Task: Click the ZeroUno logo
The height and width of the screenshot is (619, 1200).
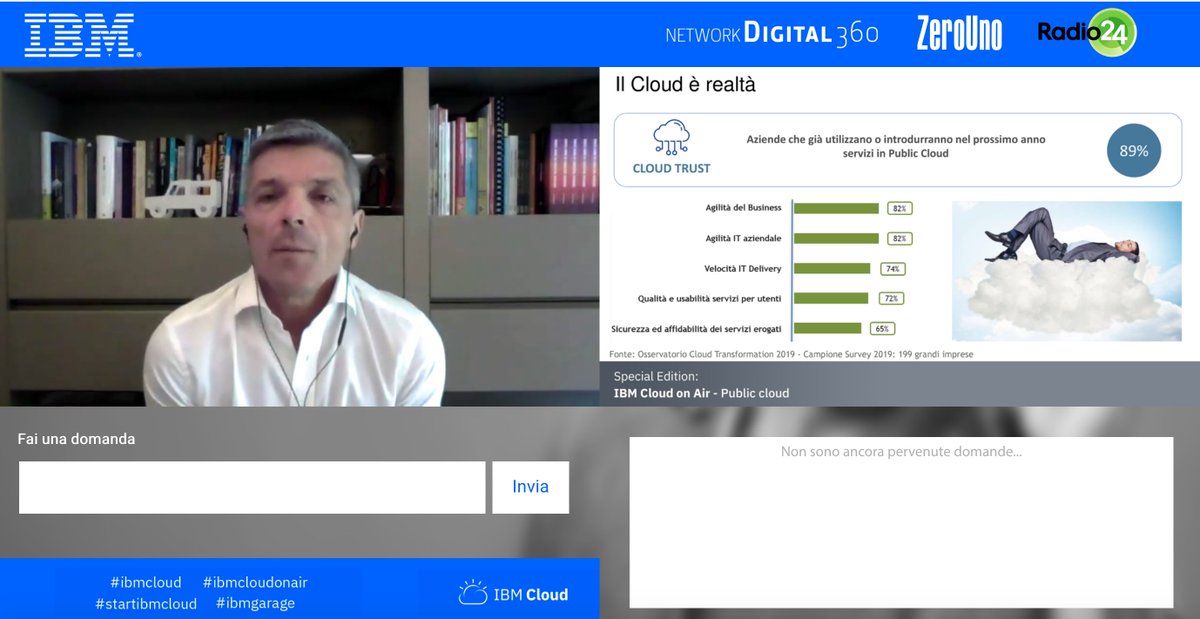Action: pos(959,34)
